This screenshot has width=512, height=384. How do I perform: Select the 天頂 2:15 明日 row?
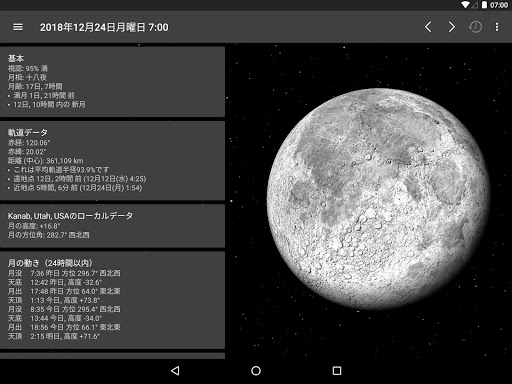54,336
